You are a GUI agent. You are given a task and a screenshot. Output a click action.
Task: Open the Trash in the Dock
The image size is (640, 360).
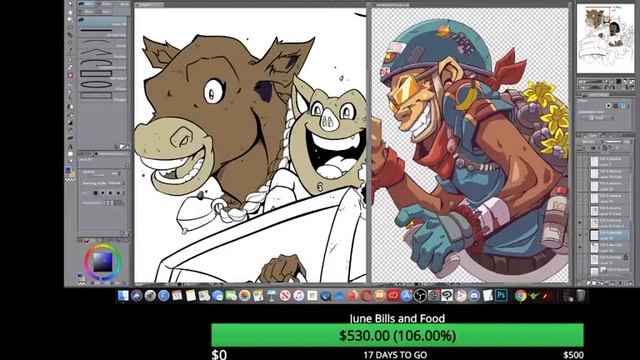click(581, 296)
